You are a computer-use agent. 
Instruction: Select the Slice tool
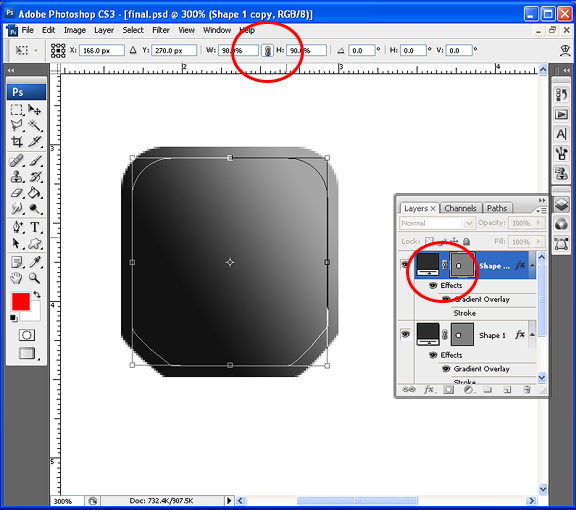[x=35, y=141]
